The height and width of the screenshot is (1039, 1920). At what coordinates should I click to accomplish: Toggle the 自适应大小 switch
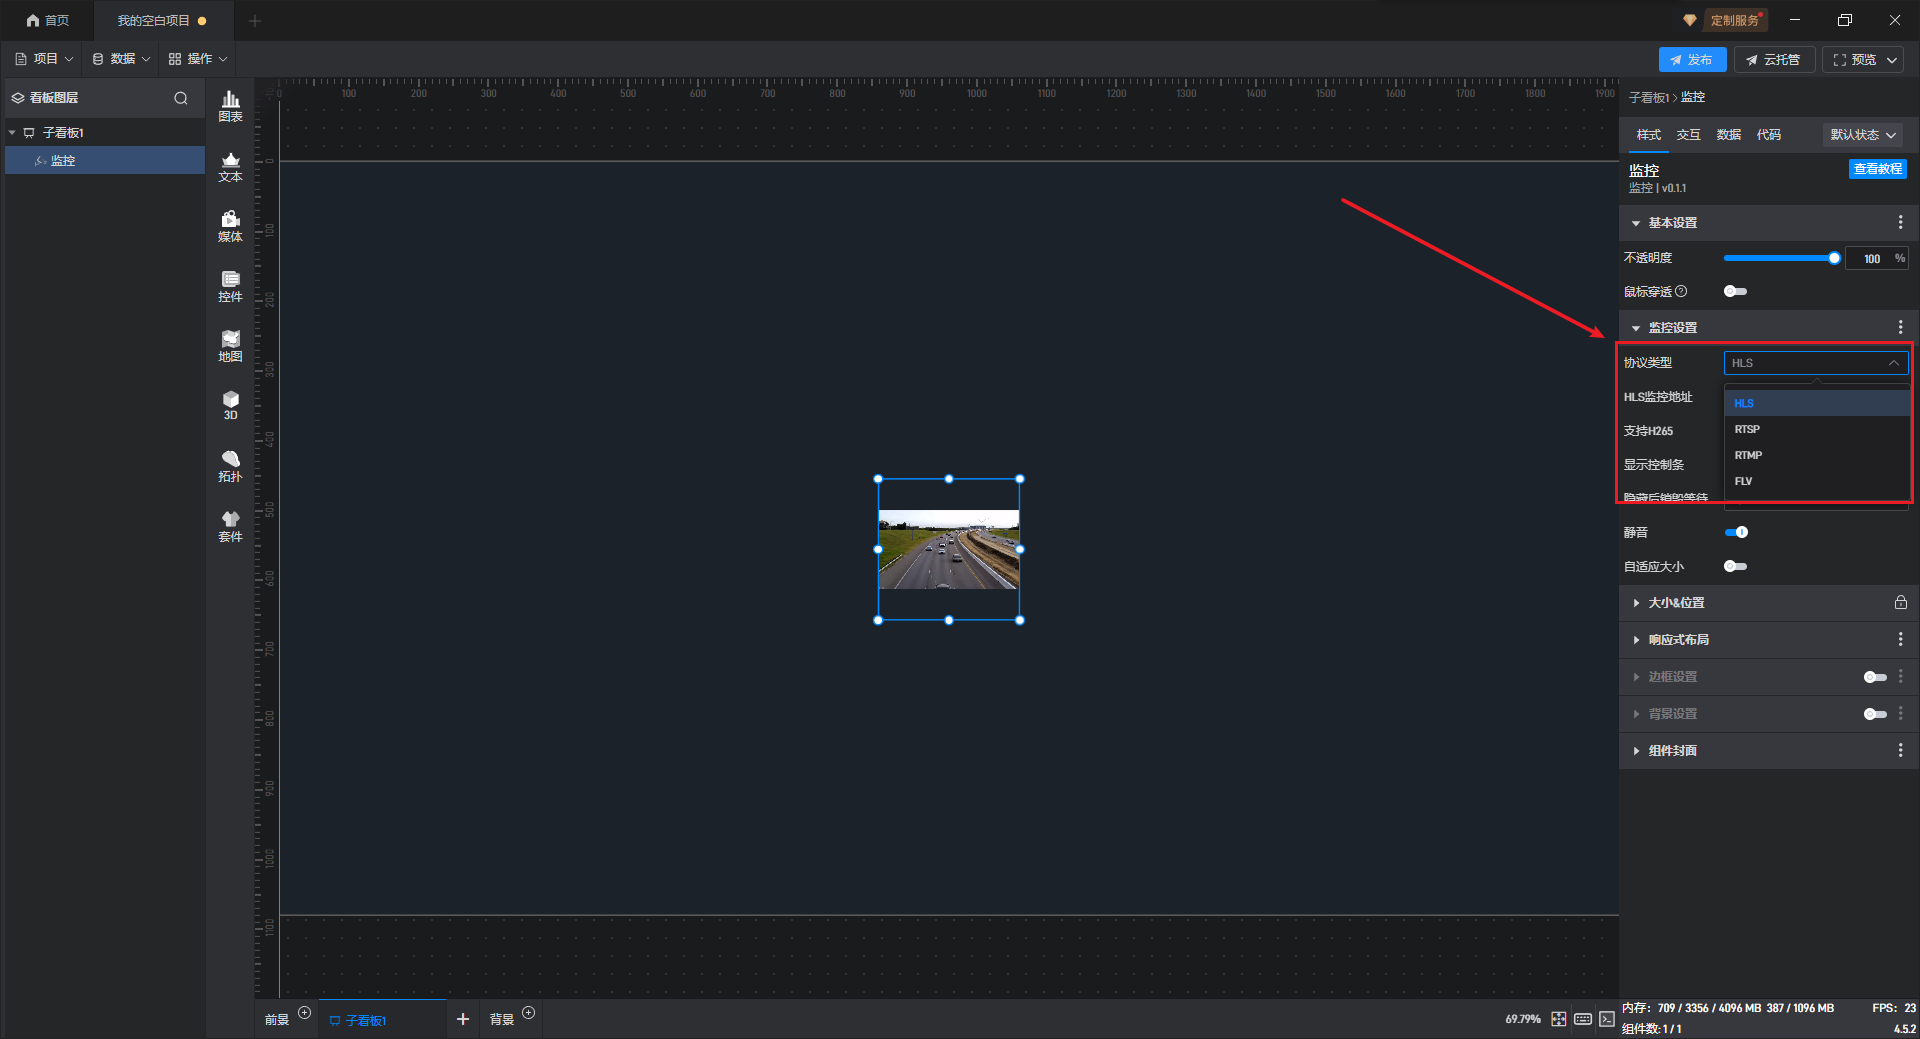[1735, 567]
